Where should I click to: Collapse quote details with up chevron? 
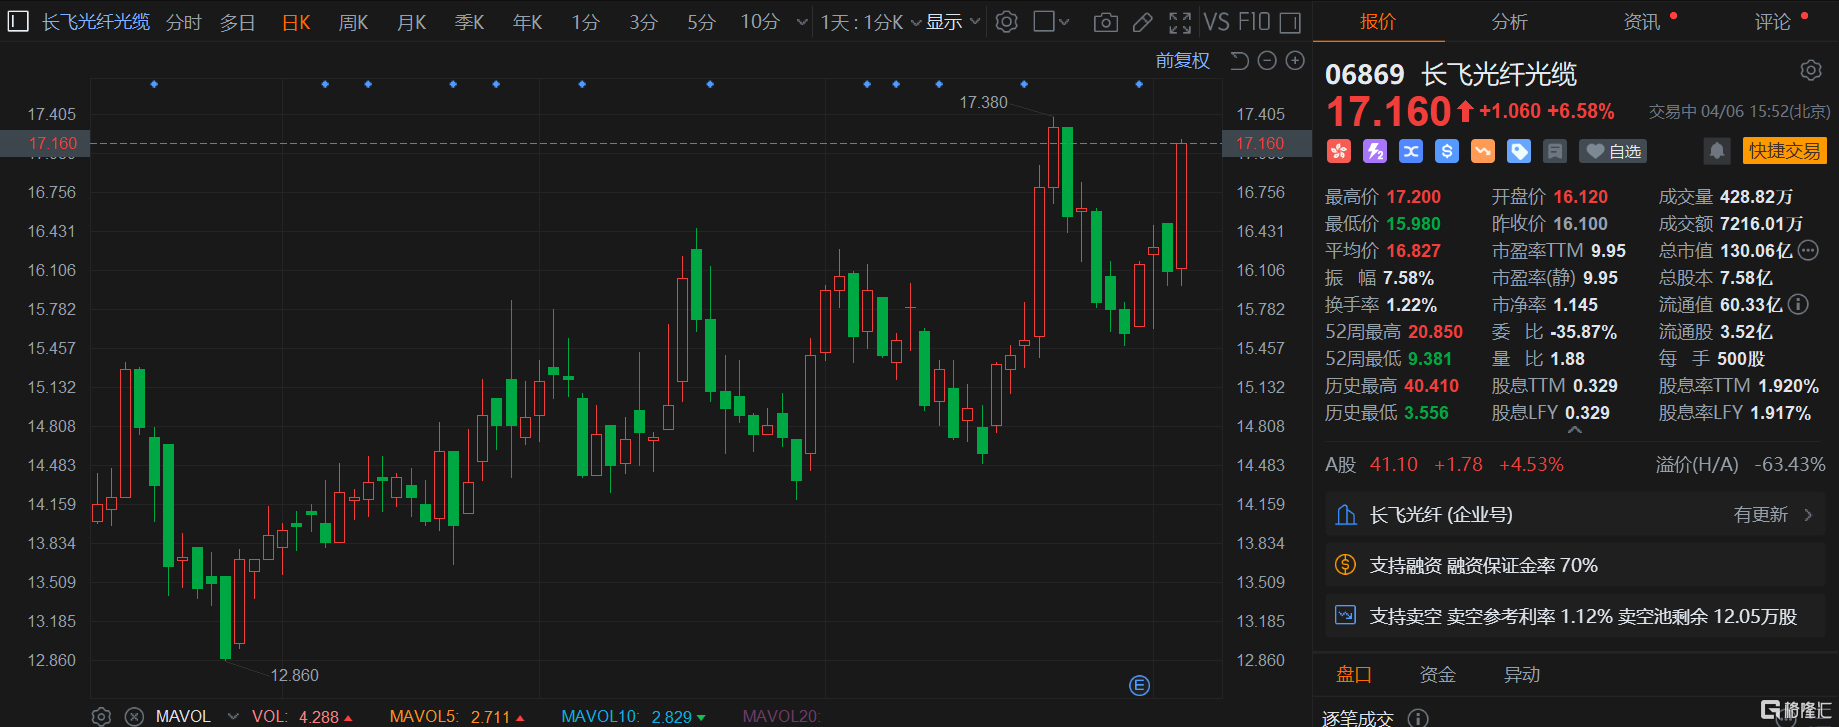click(1575, 430)
